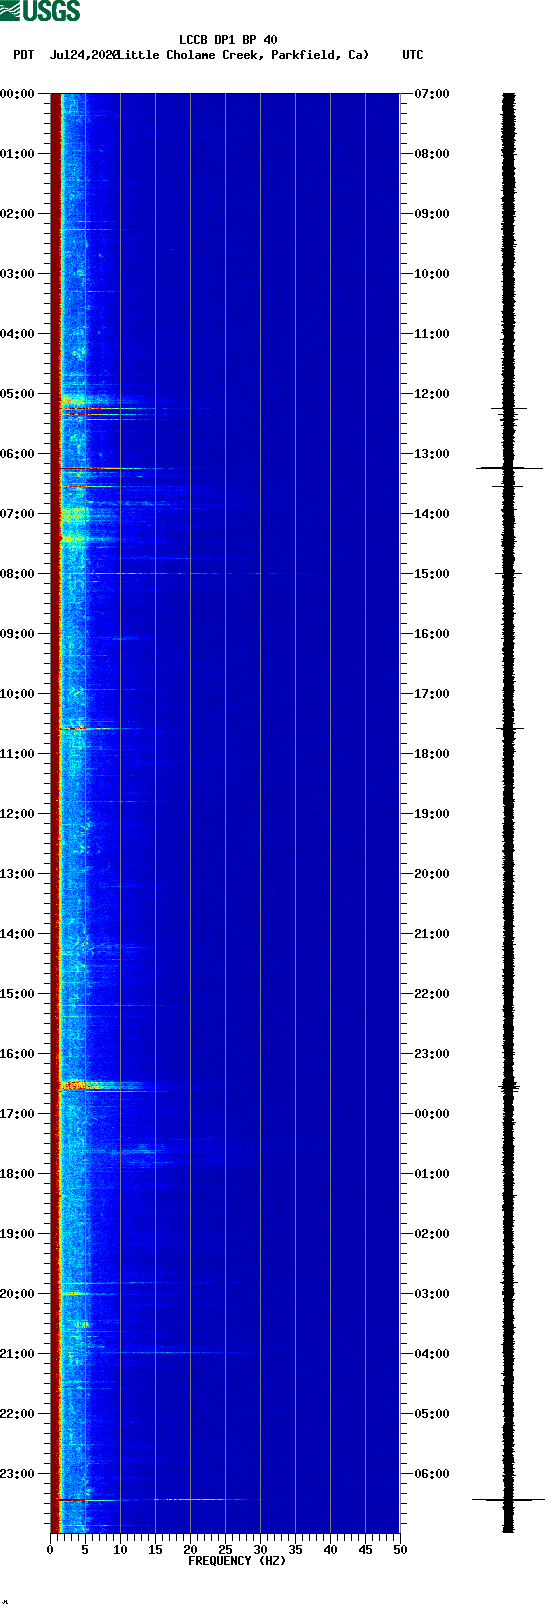Click the 05:00 label on PDT axis

[18, 394]
